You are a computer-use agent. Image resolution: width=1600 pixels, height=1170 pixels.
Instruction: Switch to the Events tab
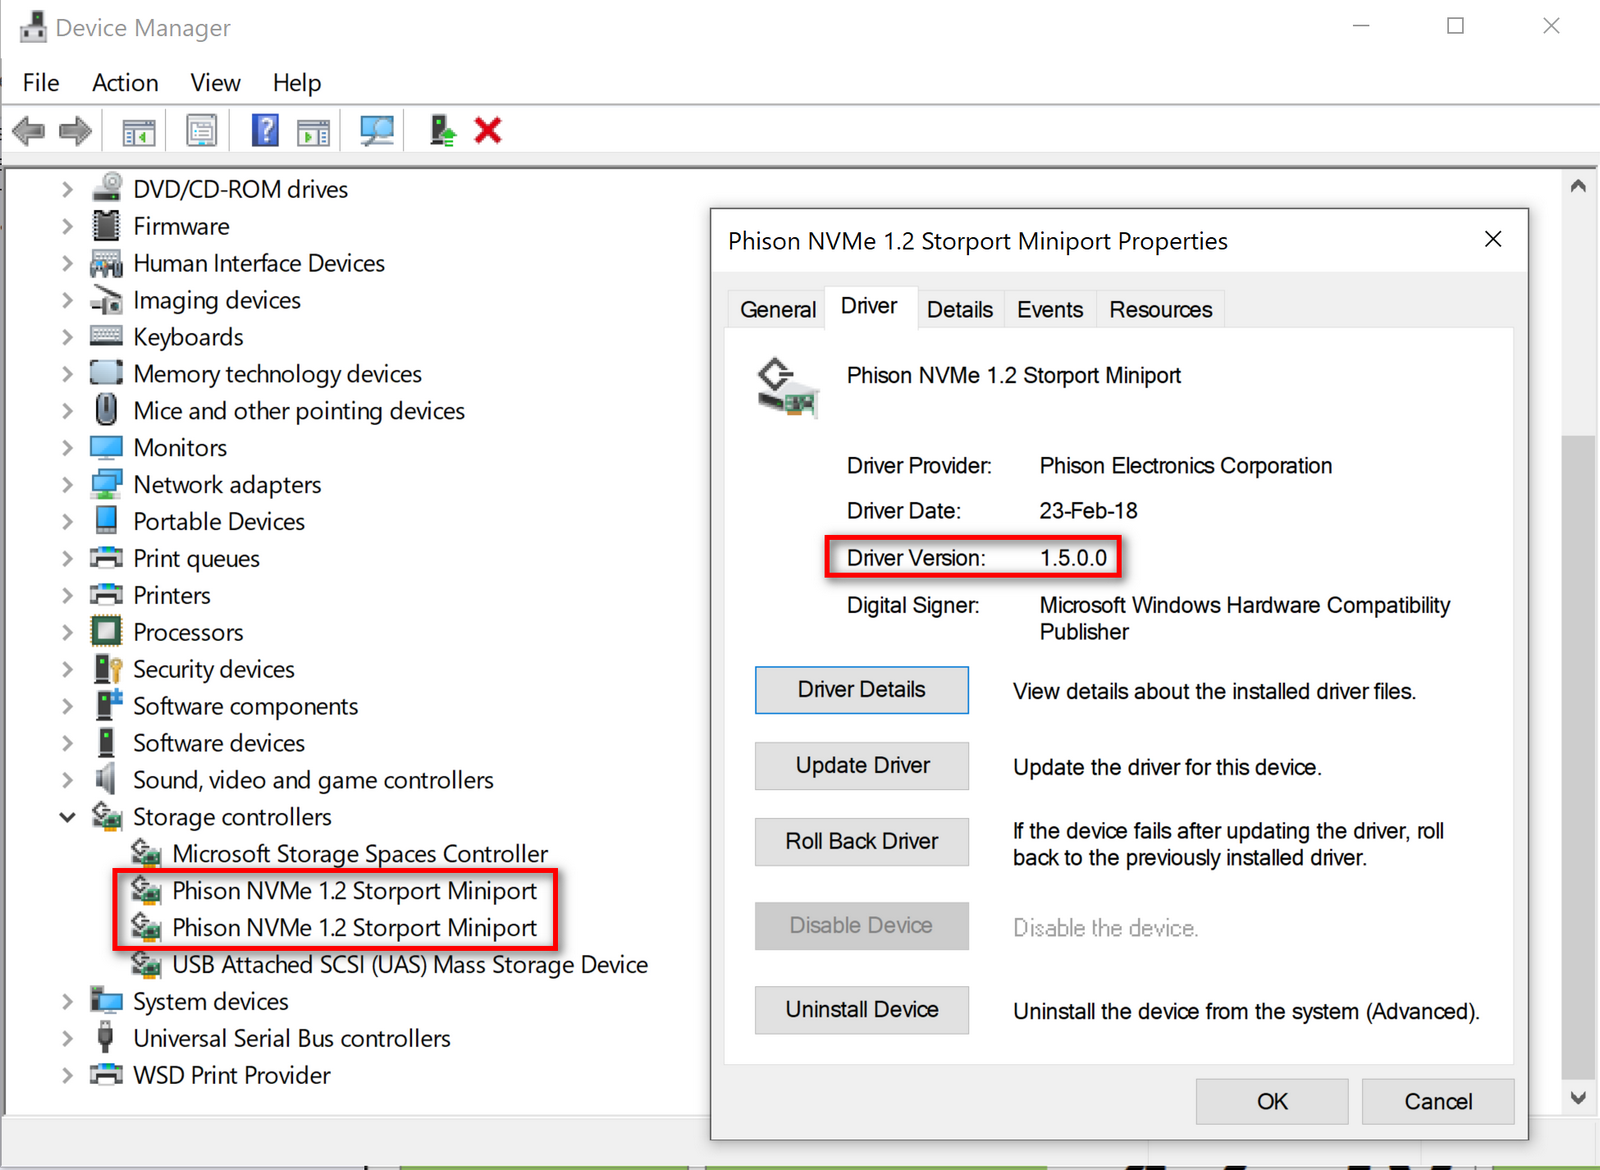pos(1050,310)
